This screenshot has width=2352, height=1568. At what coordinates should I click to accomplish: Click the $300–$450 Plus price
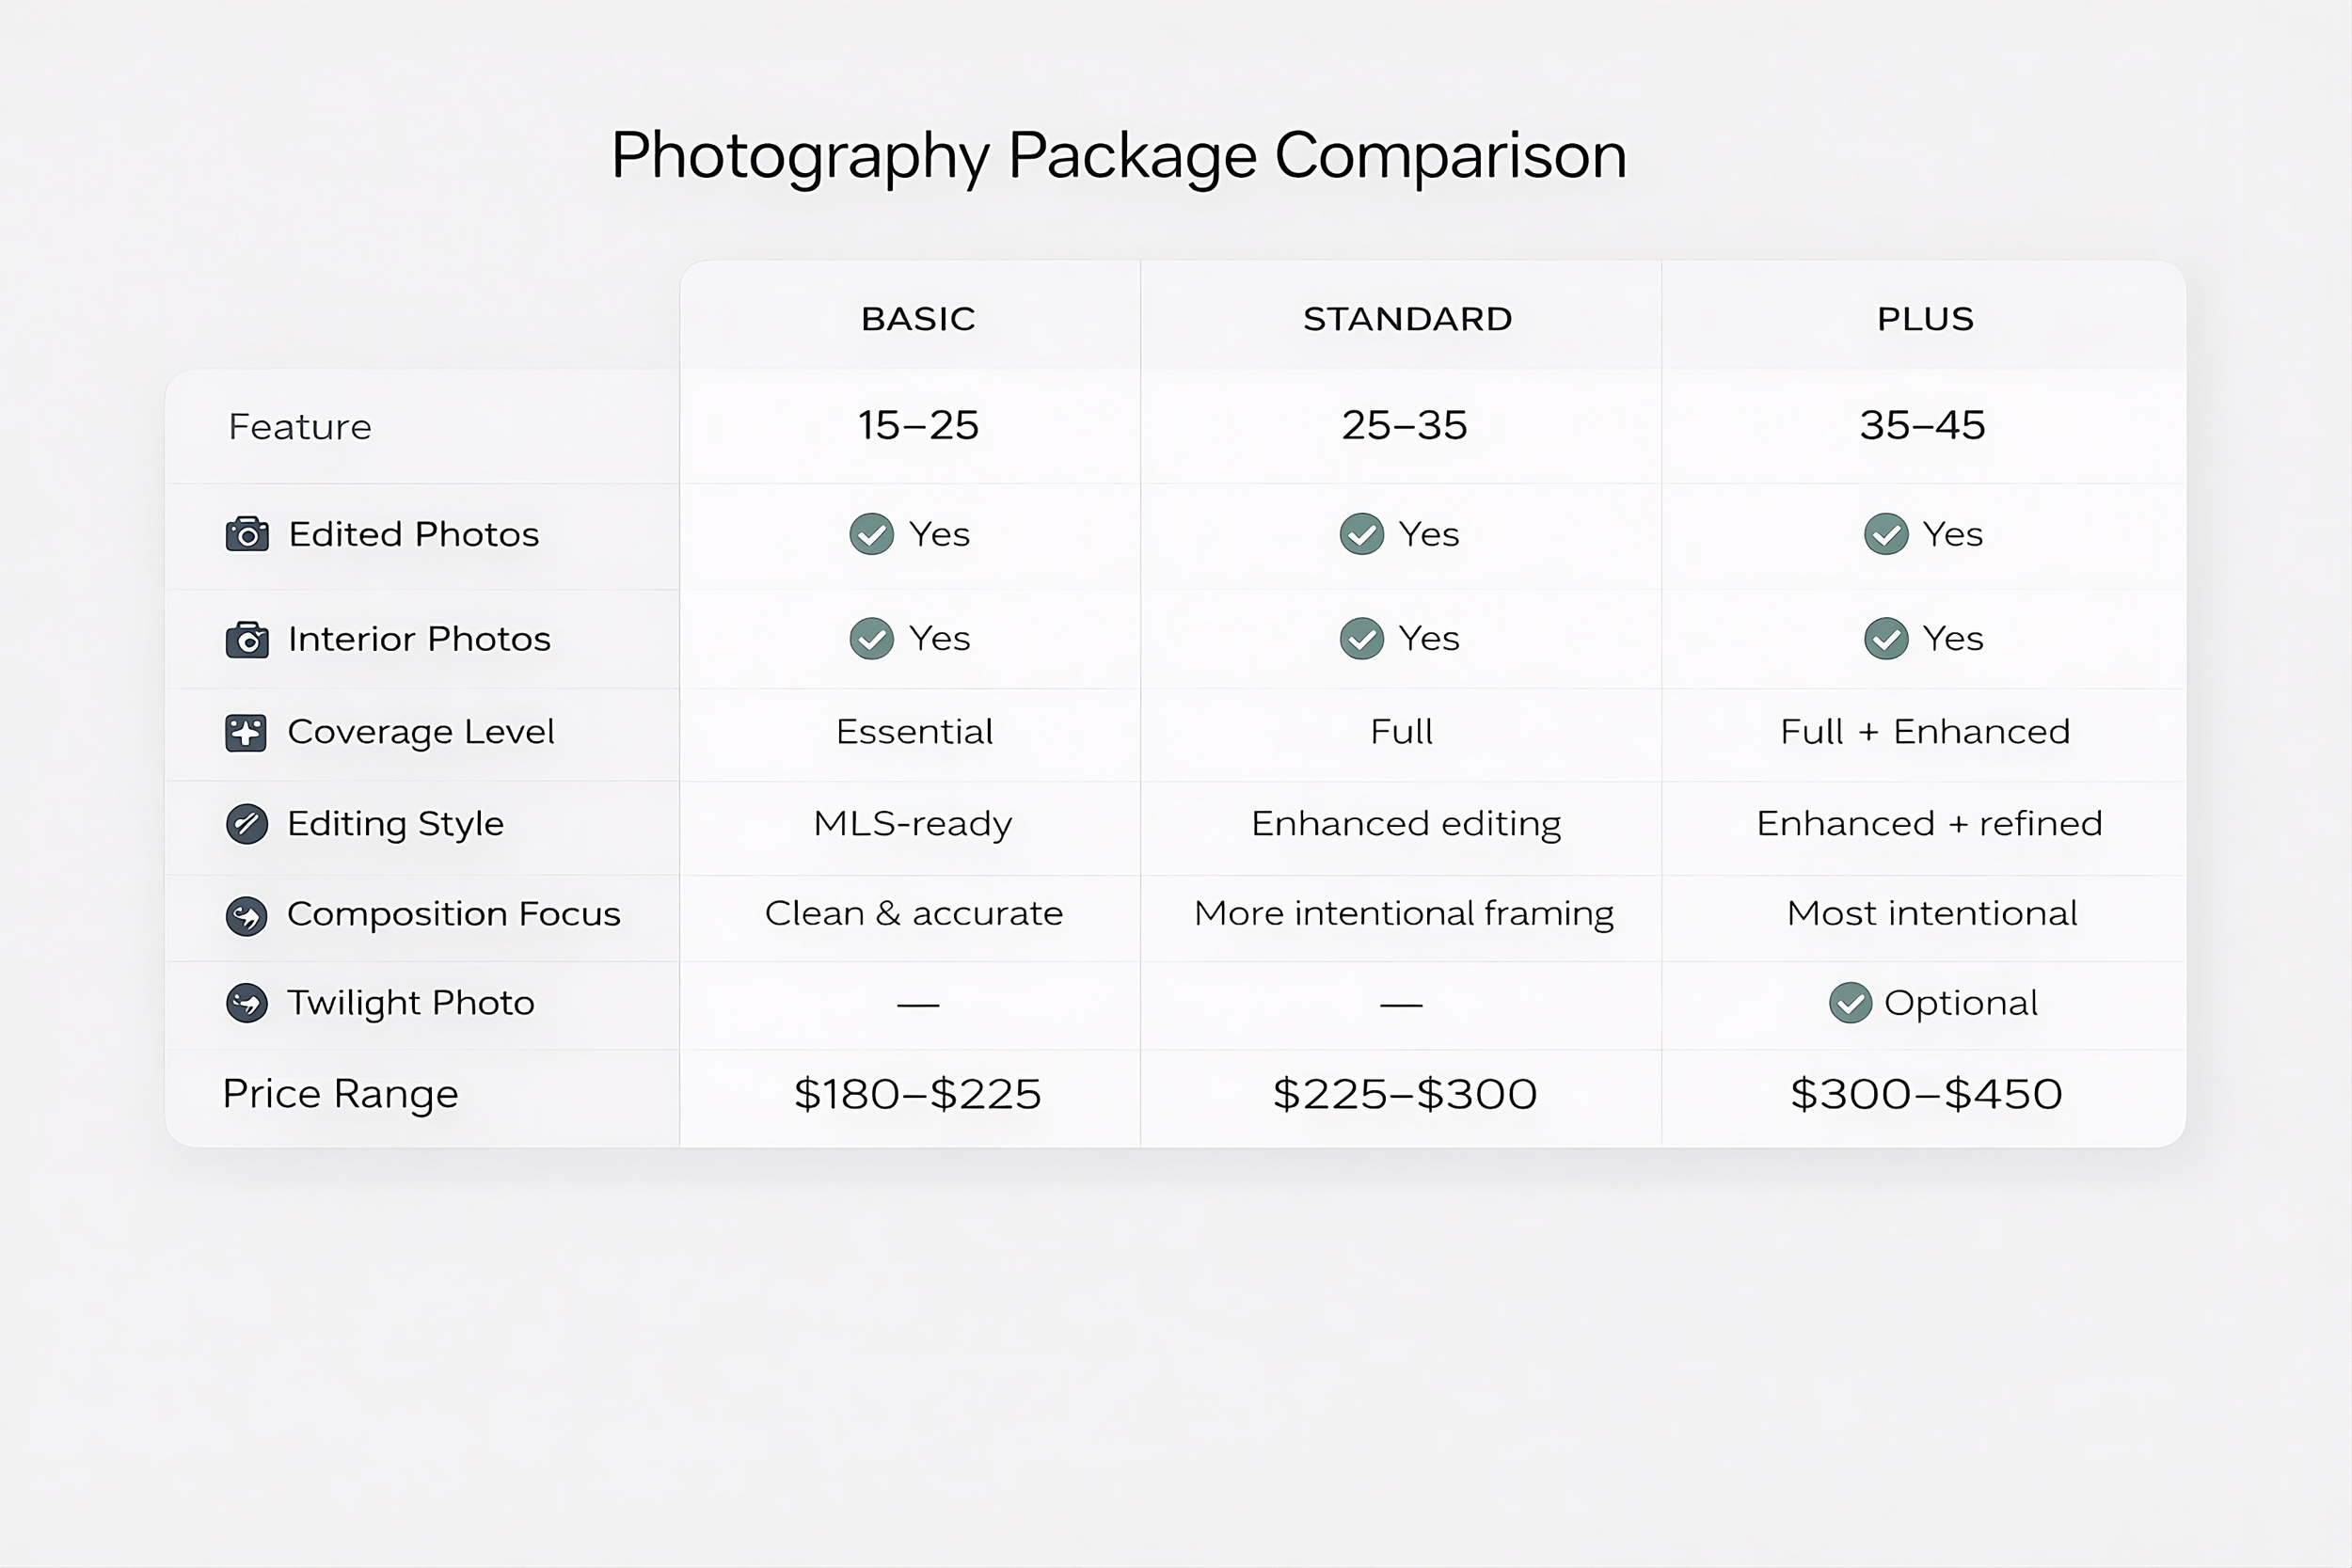1926,1094
